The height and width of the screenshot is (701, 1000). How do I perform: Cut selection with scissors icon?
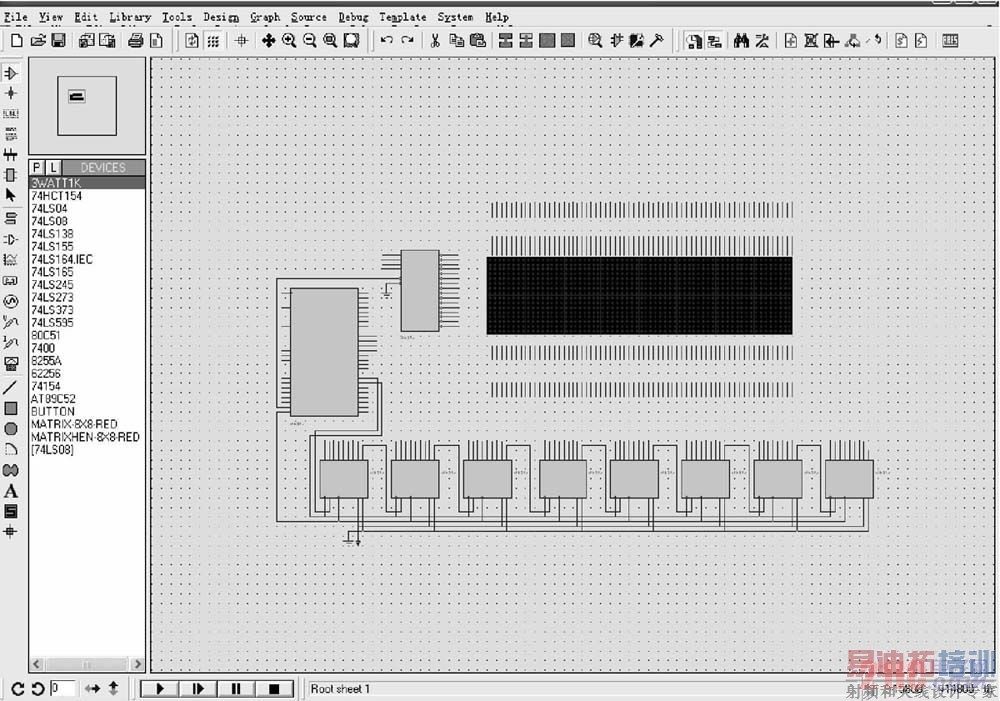click(435, 41)
